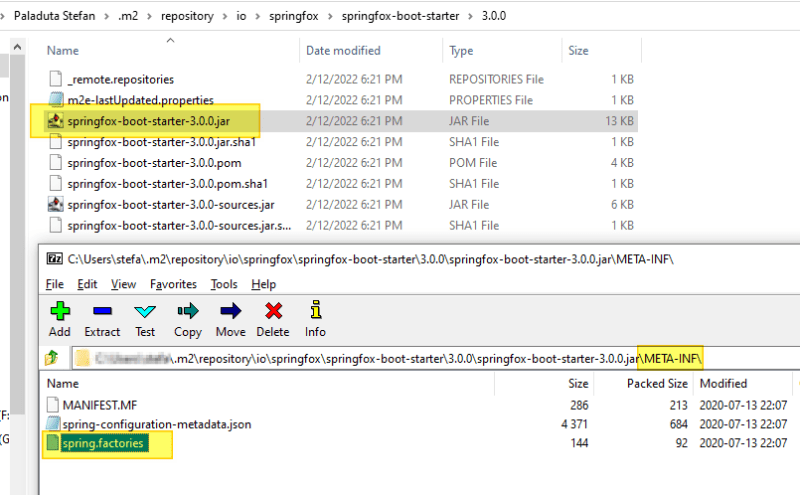This screenshot has height=495, width=800.
Task: Sort 7-Zip list by Modified header
Action: (723, 384)
